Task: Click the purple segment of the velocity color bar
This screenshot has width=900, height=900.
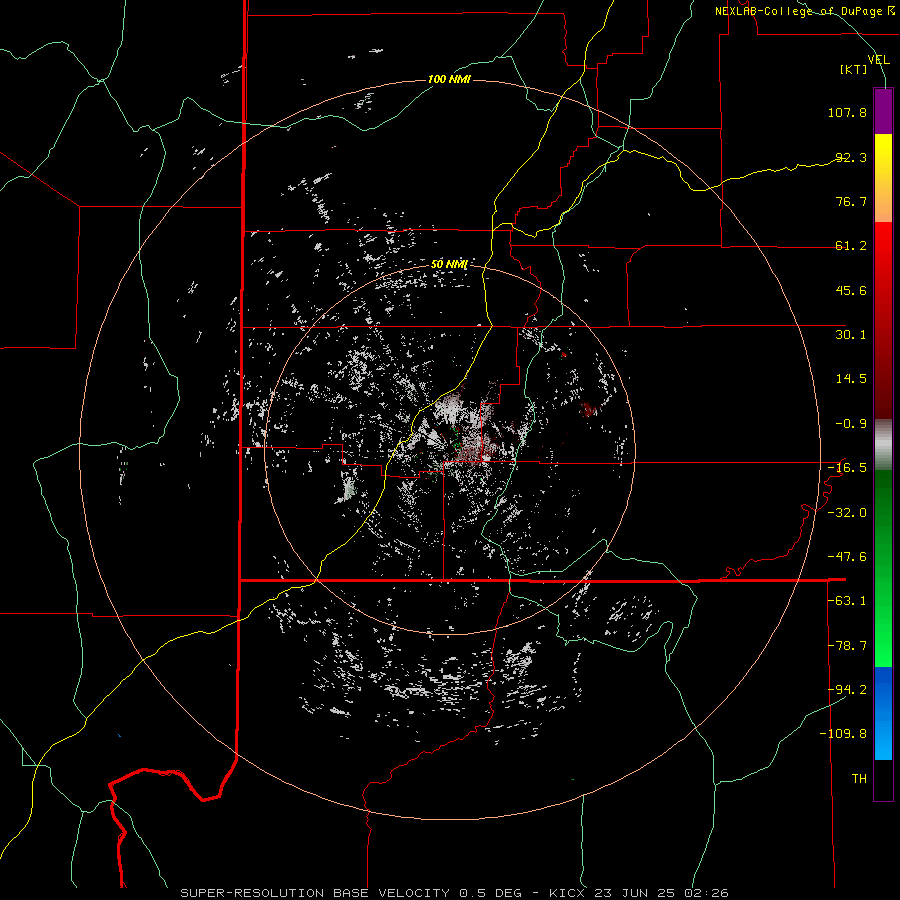Action: [883, 111]
